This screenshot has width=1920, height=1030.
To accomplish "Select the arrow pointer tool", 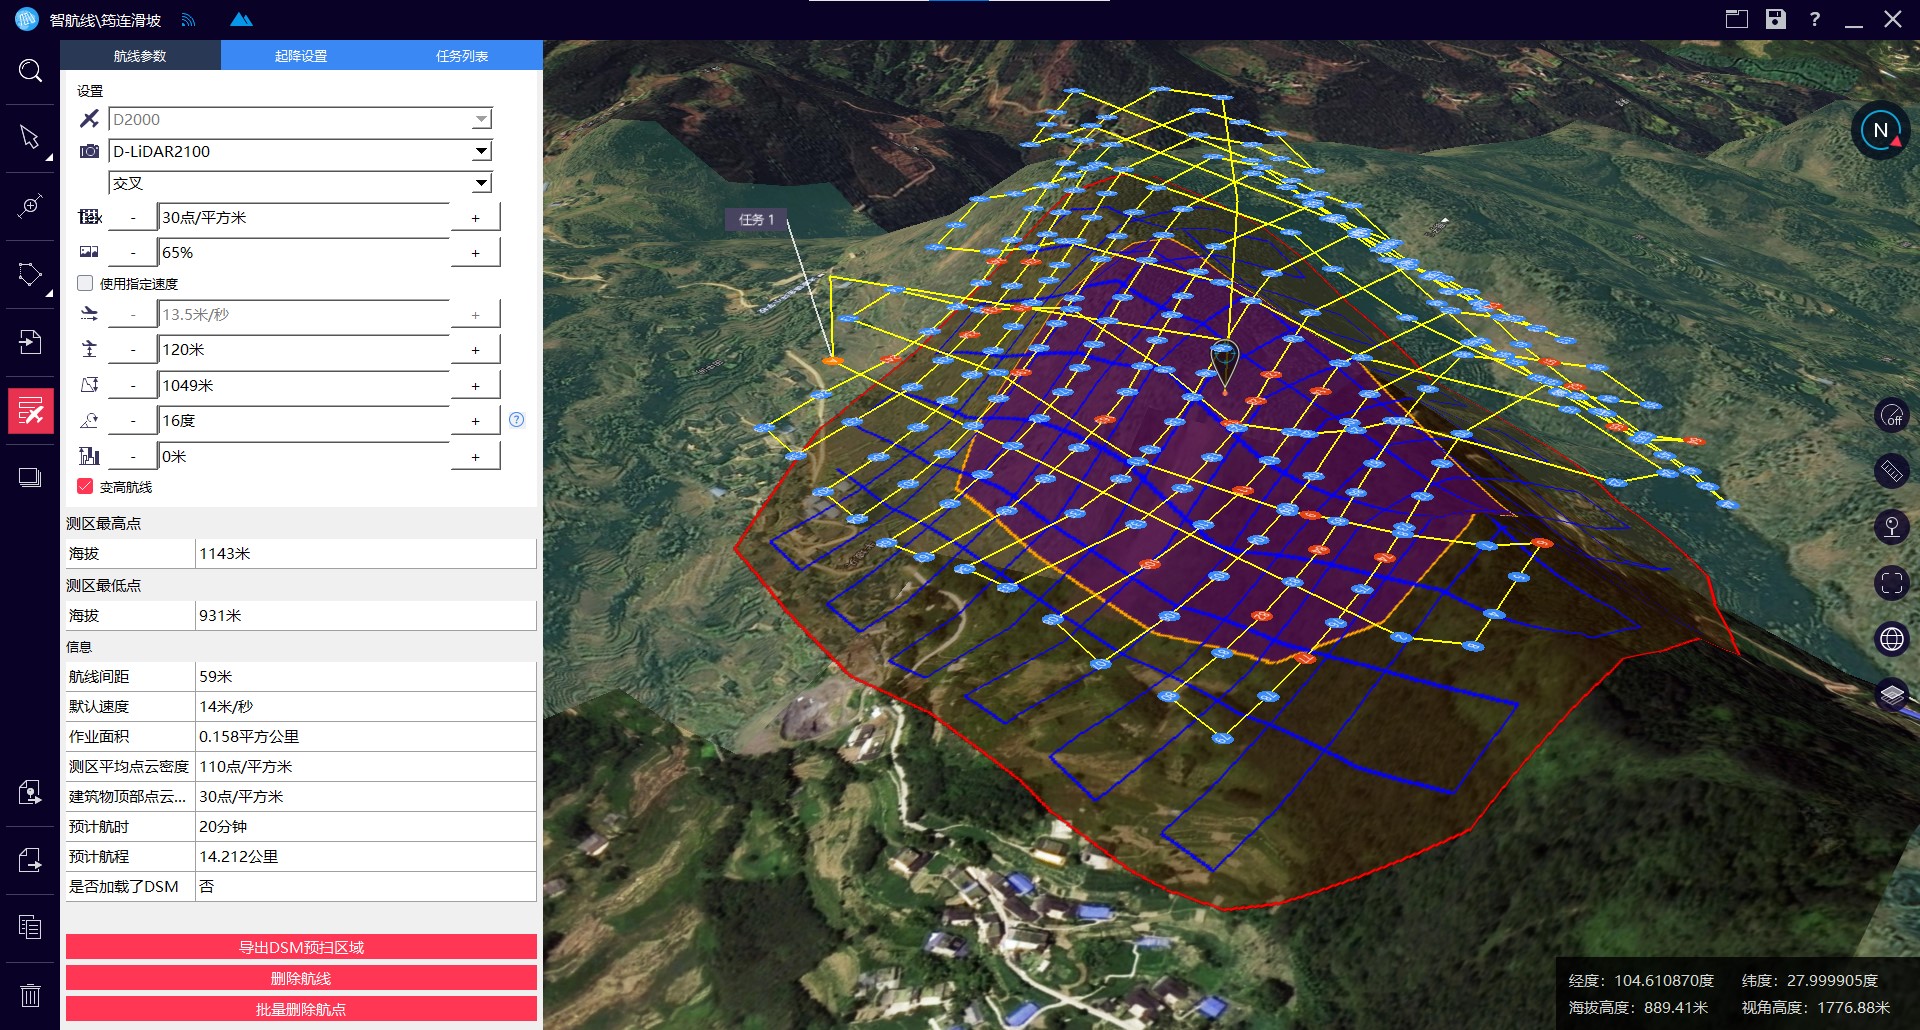I will 30,137.
